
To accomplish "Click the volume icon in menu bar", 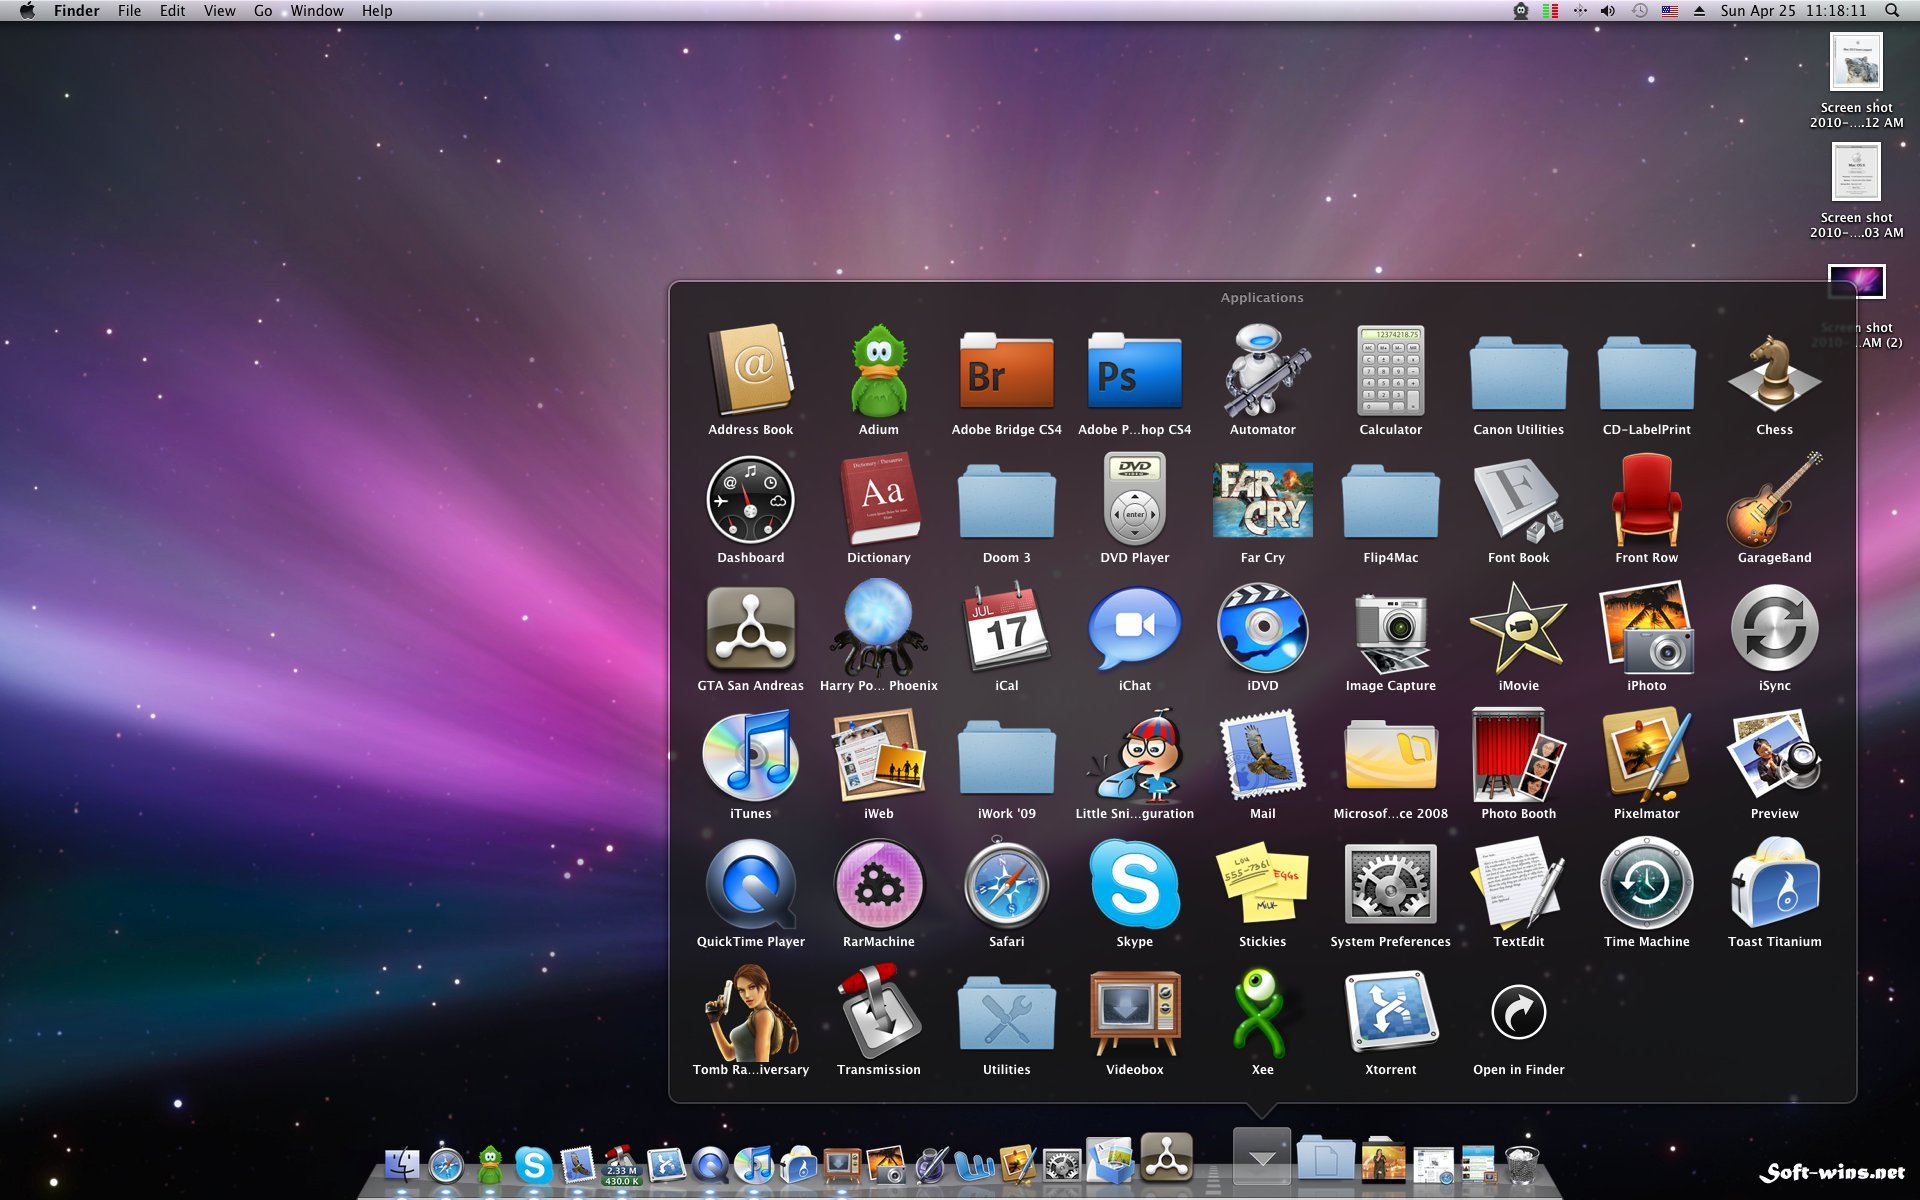I will tap(1610, 12).
